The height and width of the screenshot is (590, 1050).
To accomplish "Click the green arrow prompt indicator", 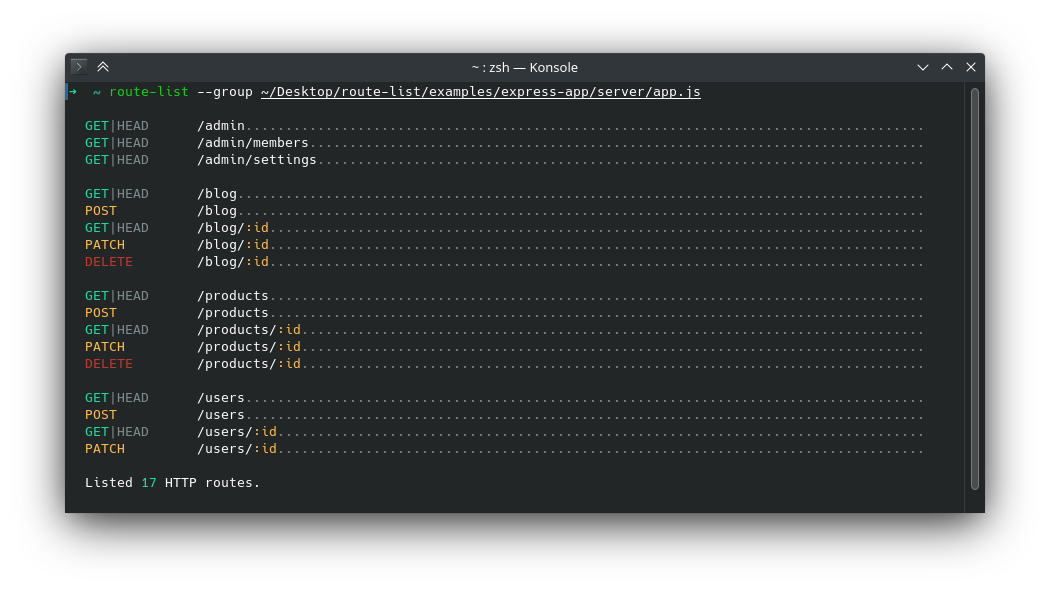I will click(x=71, y=91).
